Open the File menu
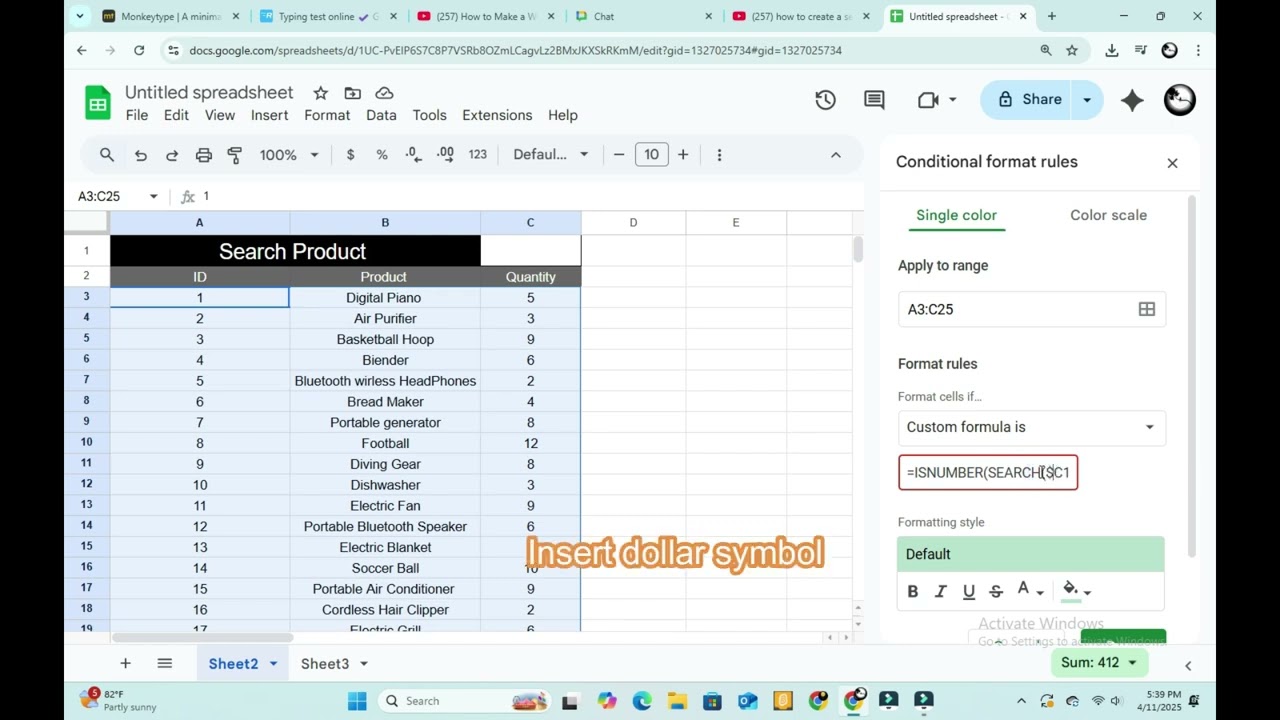The image size is (1280, 720). 137,115
